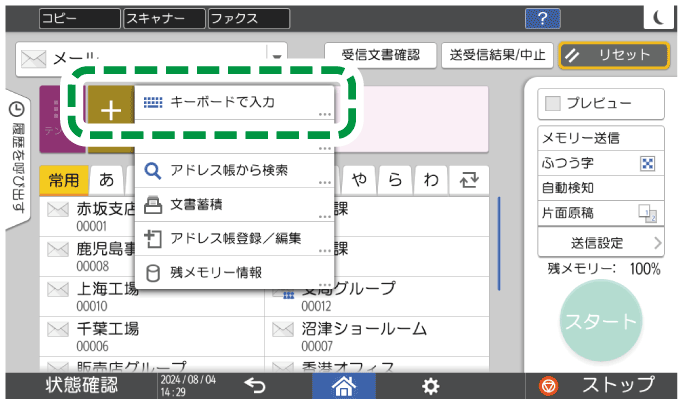
Task: Select 文書蓄積 menu entry
Action: point(234,204)
